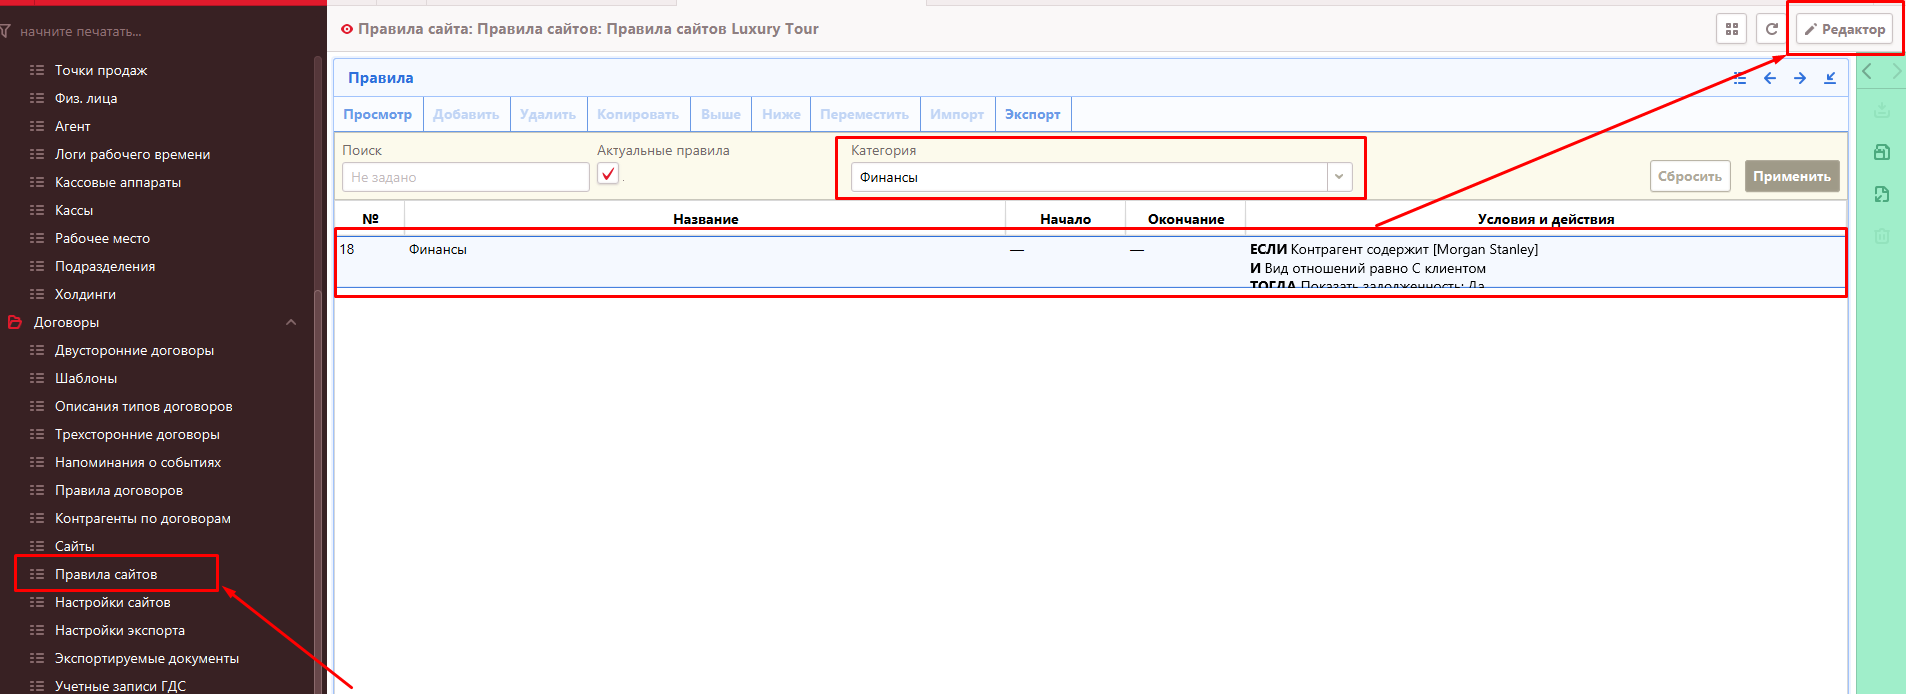
Task: Click left chevron in green side panel
Action: click(1867, 71)
